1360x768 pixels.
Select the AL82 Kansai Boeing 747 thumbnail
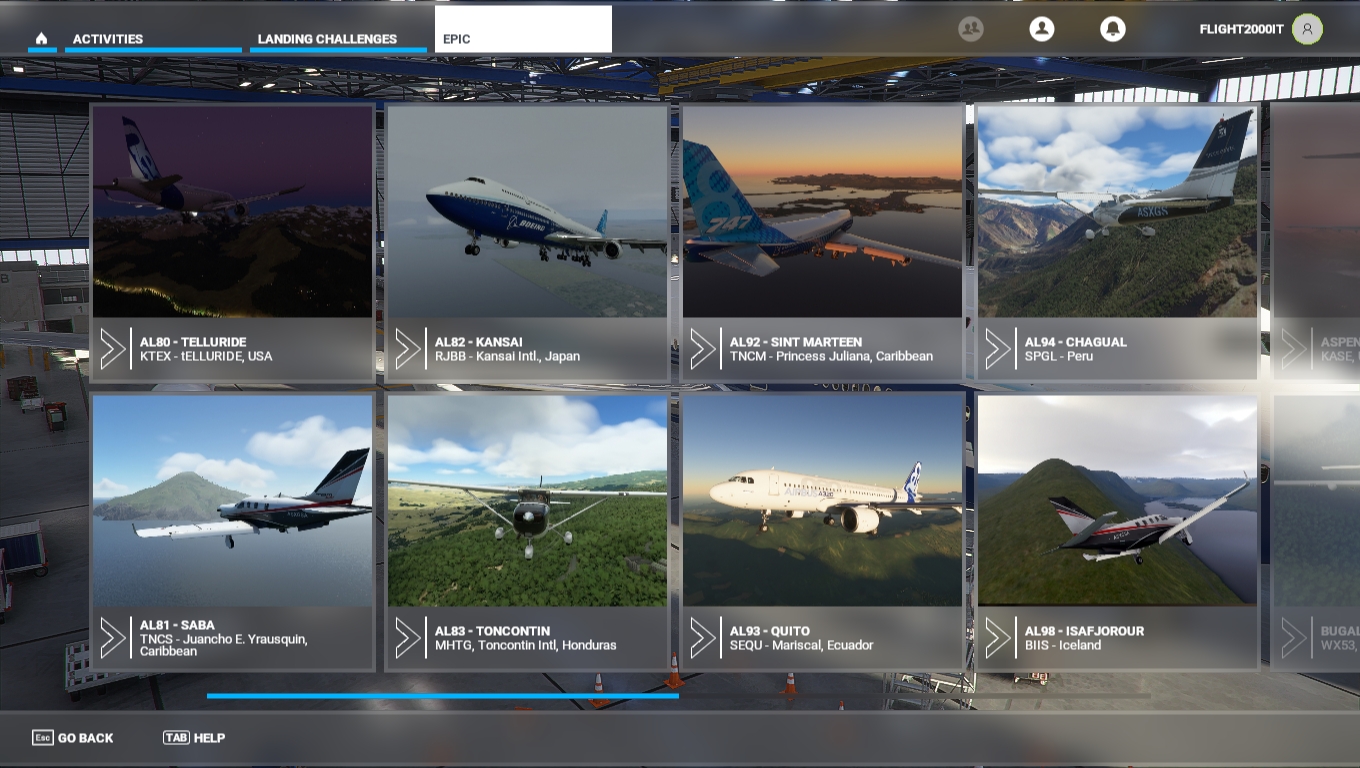tap(527, 212)
